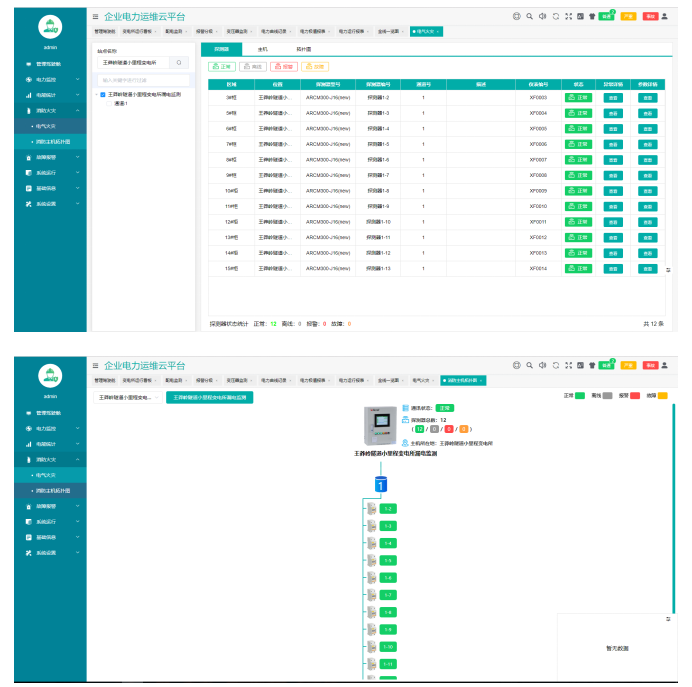
Task: Expand 电能统计 menu on detector table page sidebar
Action: [51, 95]
